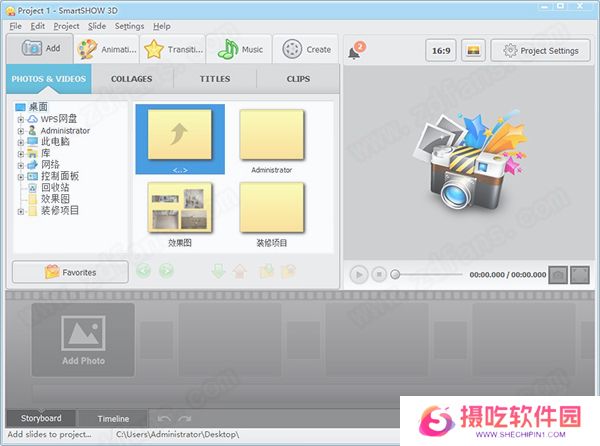Select the parent folder <..> thumbnail

pos(180,139)
